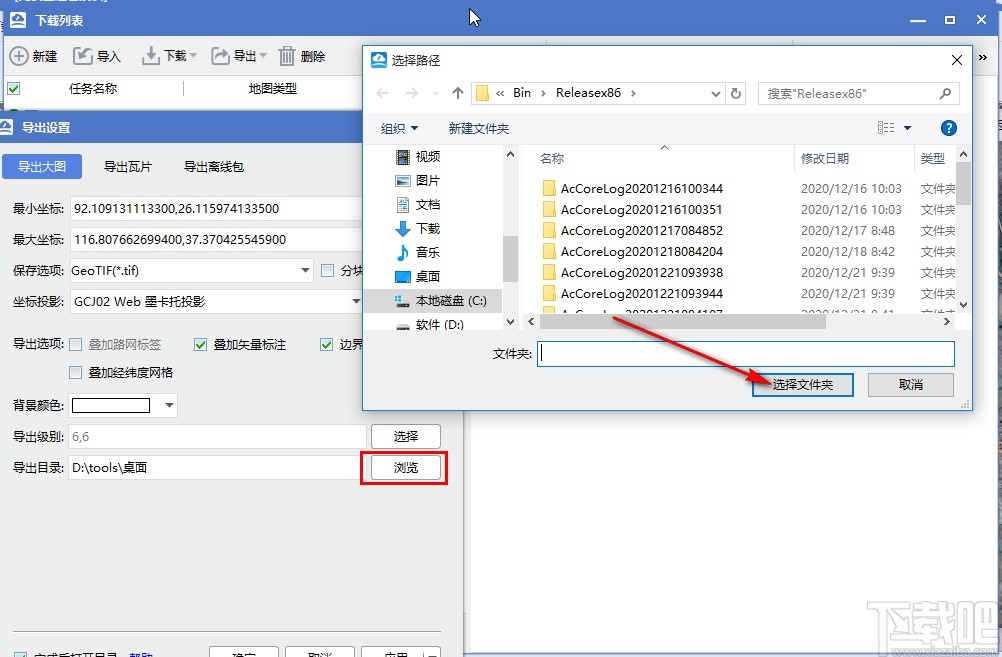
Task: Switch to 导出离线包 tab
Action: pos(213,167)
